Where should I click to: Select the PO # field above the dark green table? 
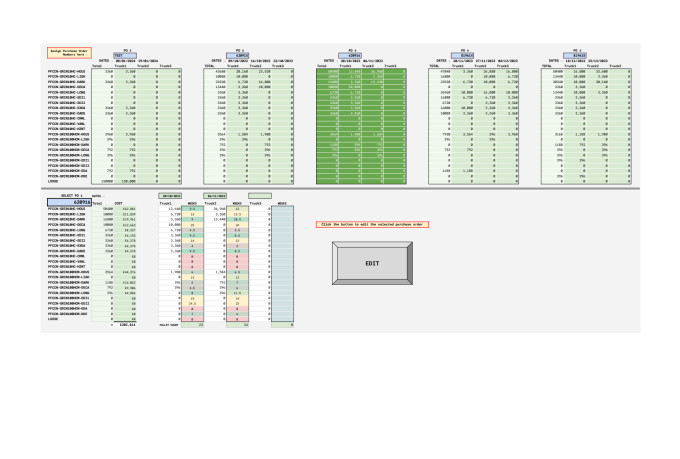(350, 56)
